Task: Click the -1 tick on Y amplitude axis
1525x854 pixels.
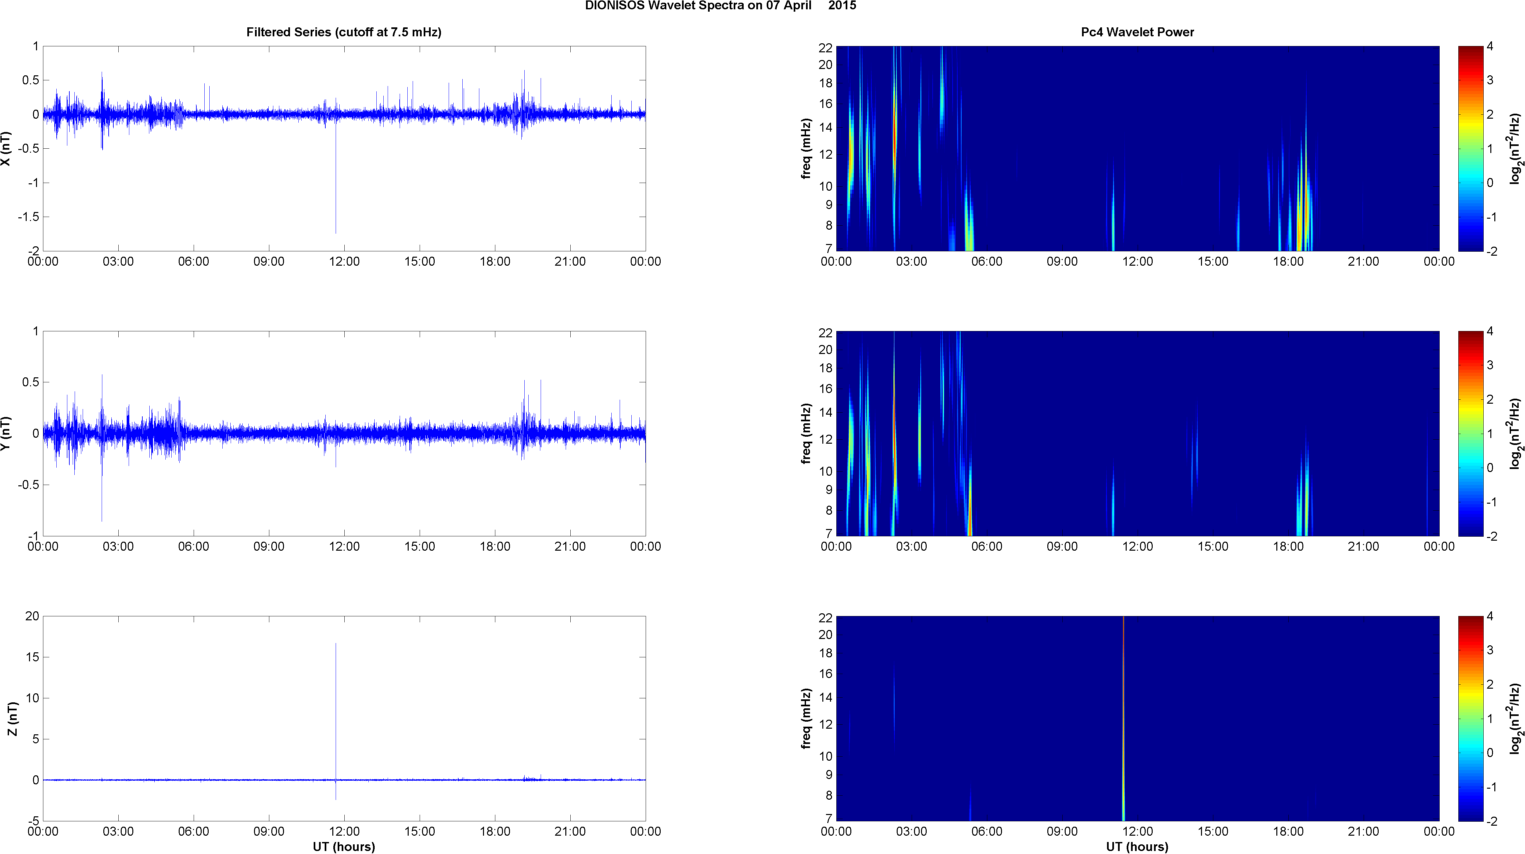Action: 34,536
